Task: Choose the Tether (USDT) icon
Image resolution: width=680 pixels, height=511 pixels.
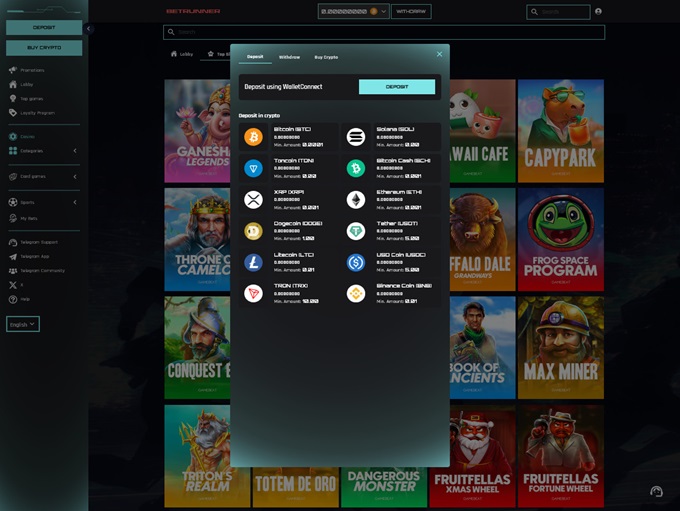Action: (x=356, y=231)
